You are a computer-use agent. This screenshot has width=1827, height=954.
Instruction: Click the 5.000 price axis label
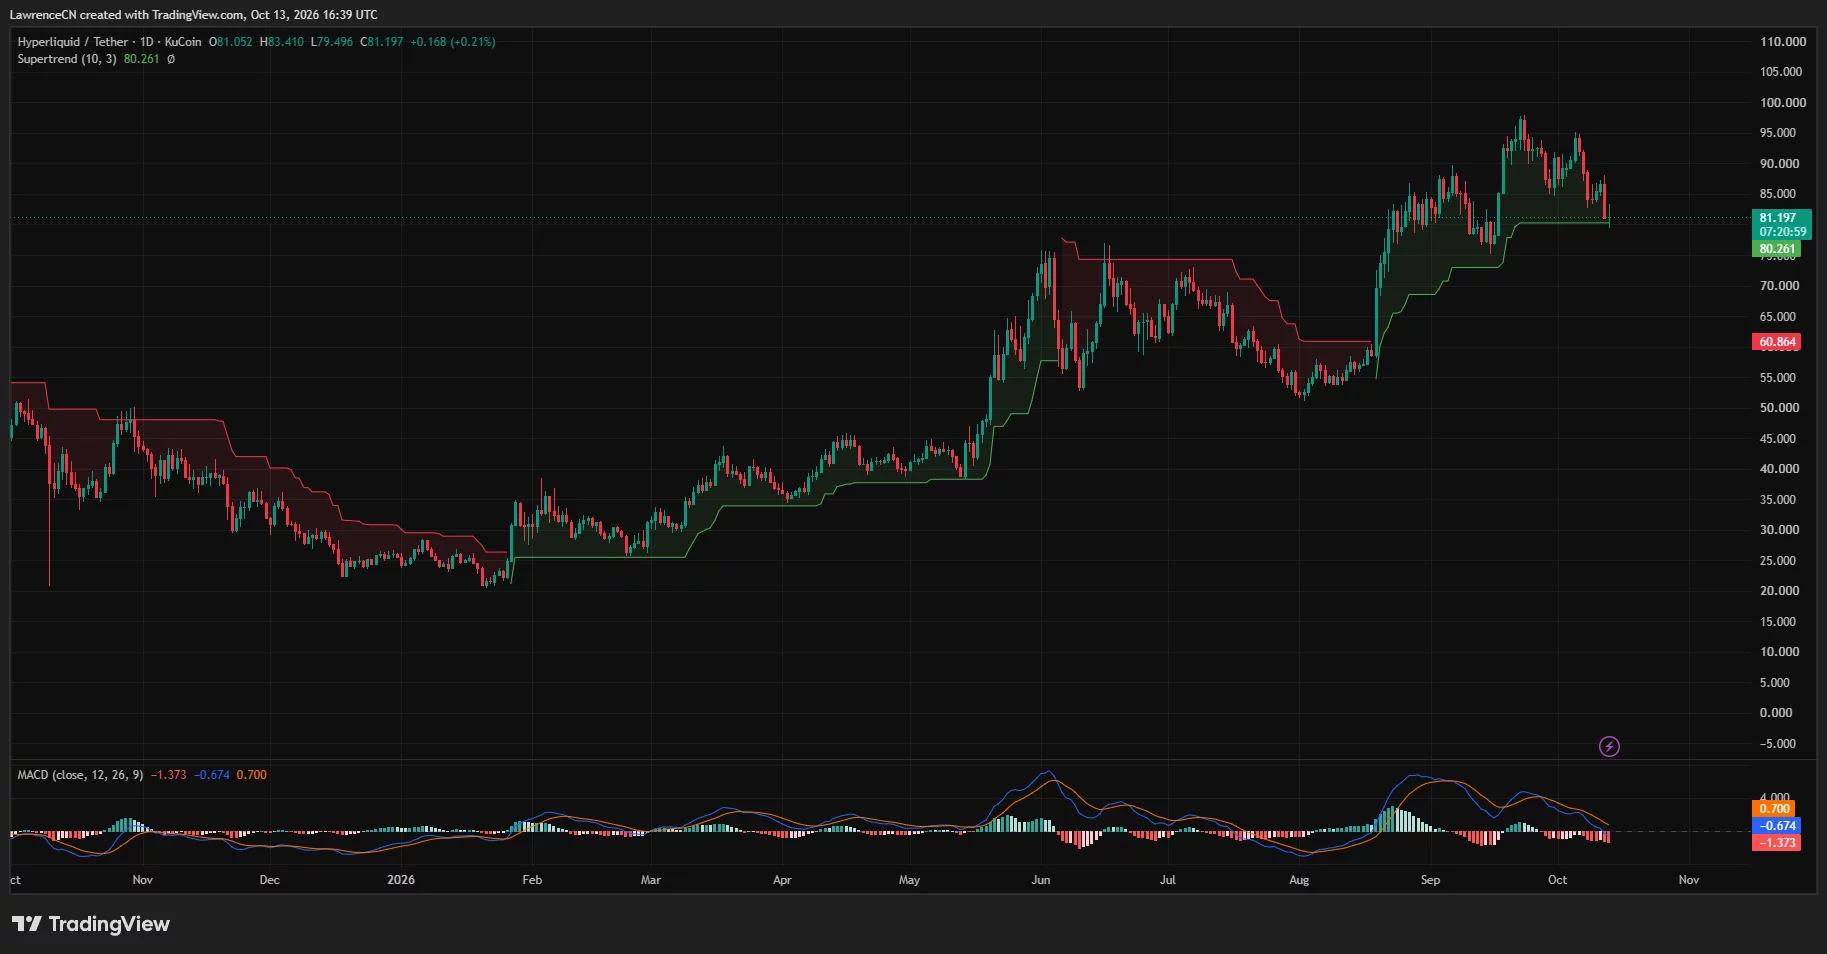pyautogui.click(x=1775, y=683)
